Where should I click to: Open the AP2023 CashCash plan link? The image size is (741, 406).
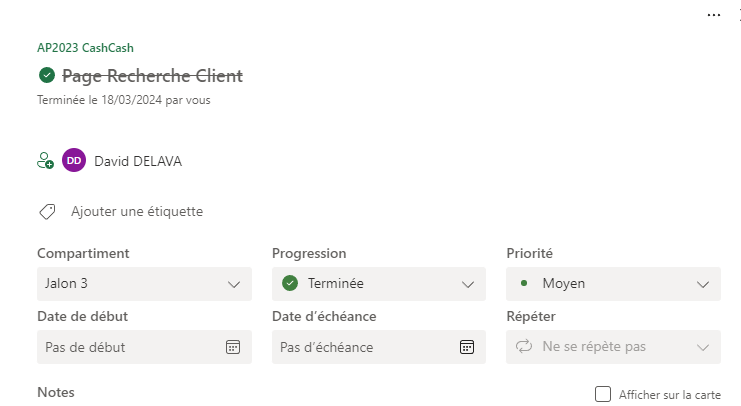tap(85, 47)
